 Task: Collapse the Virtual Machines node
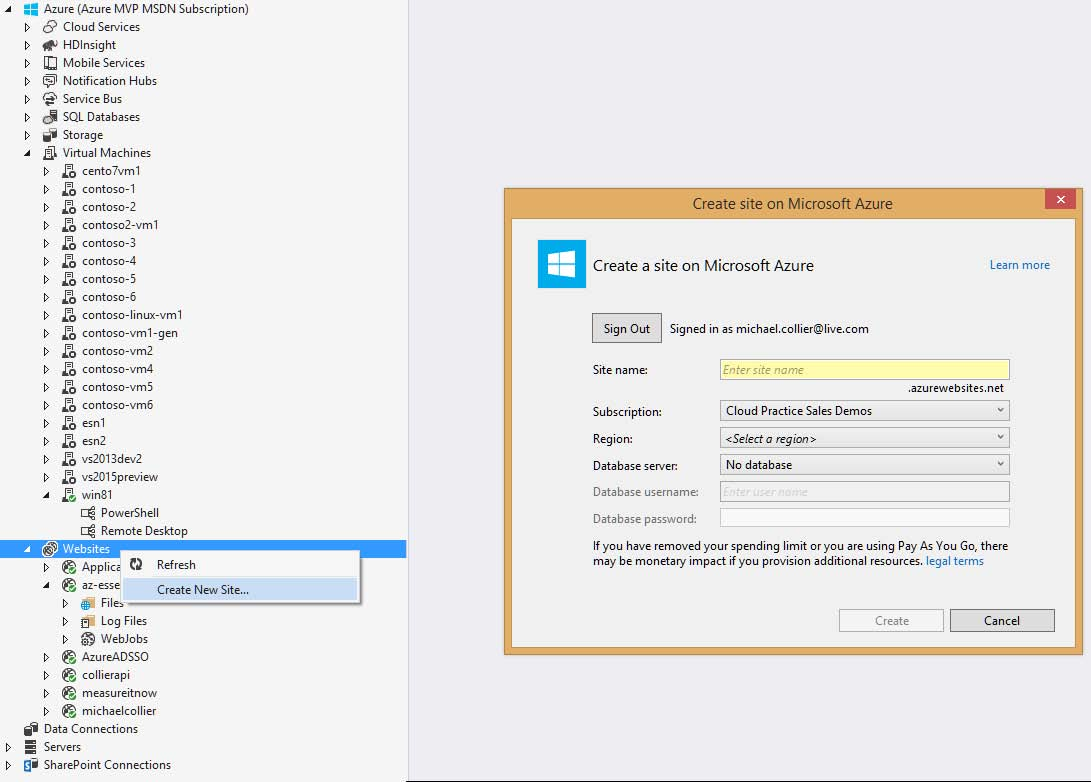28,153
